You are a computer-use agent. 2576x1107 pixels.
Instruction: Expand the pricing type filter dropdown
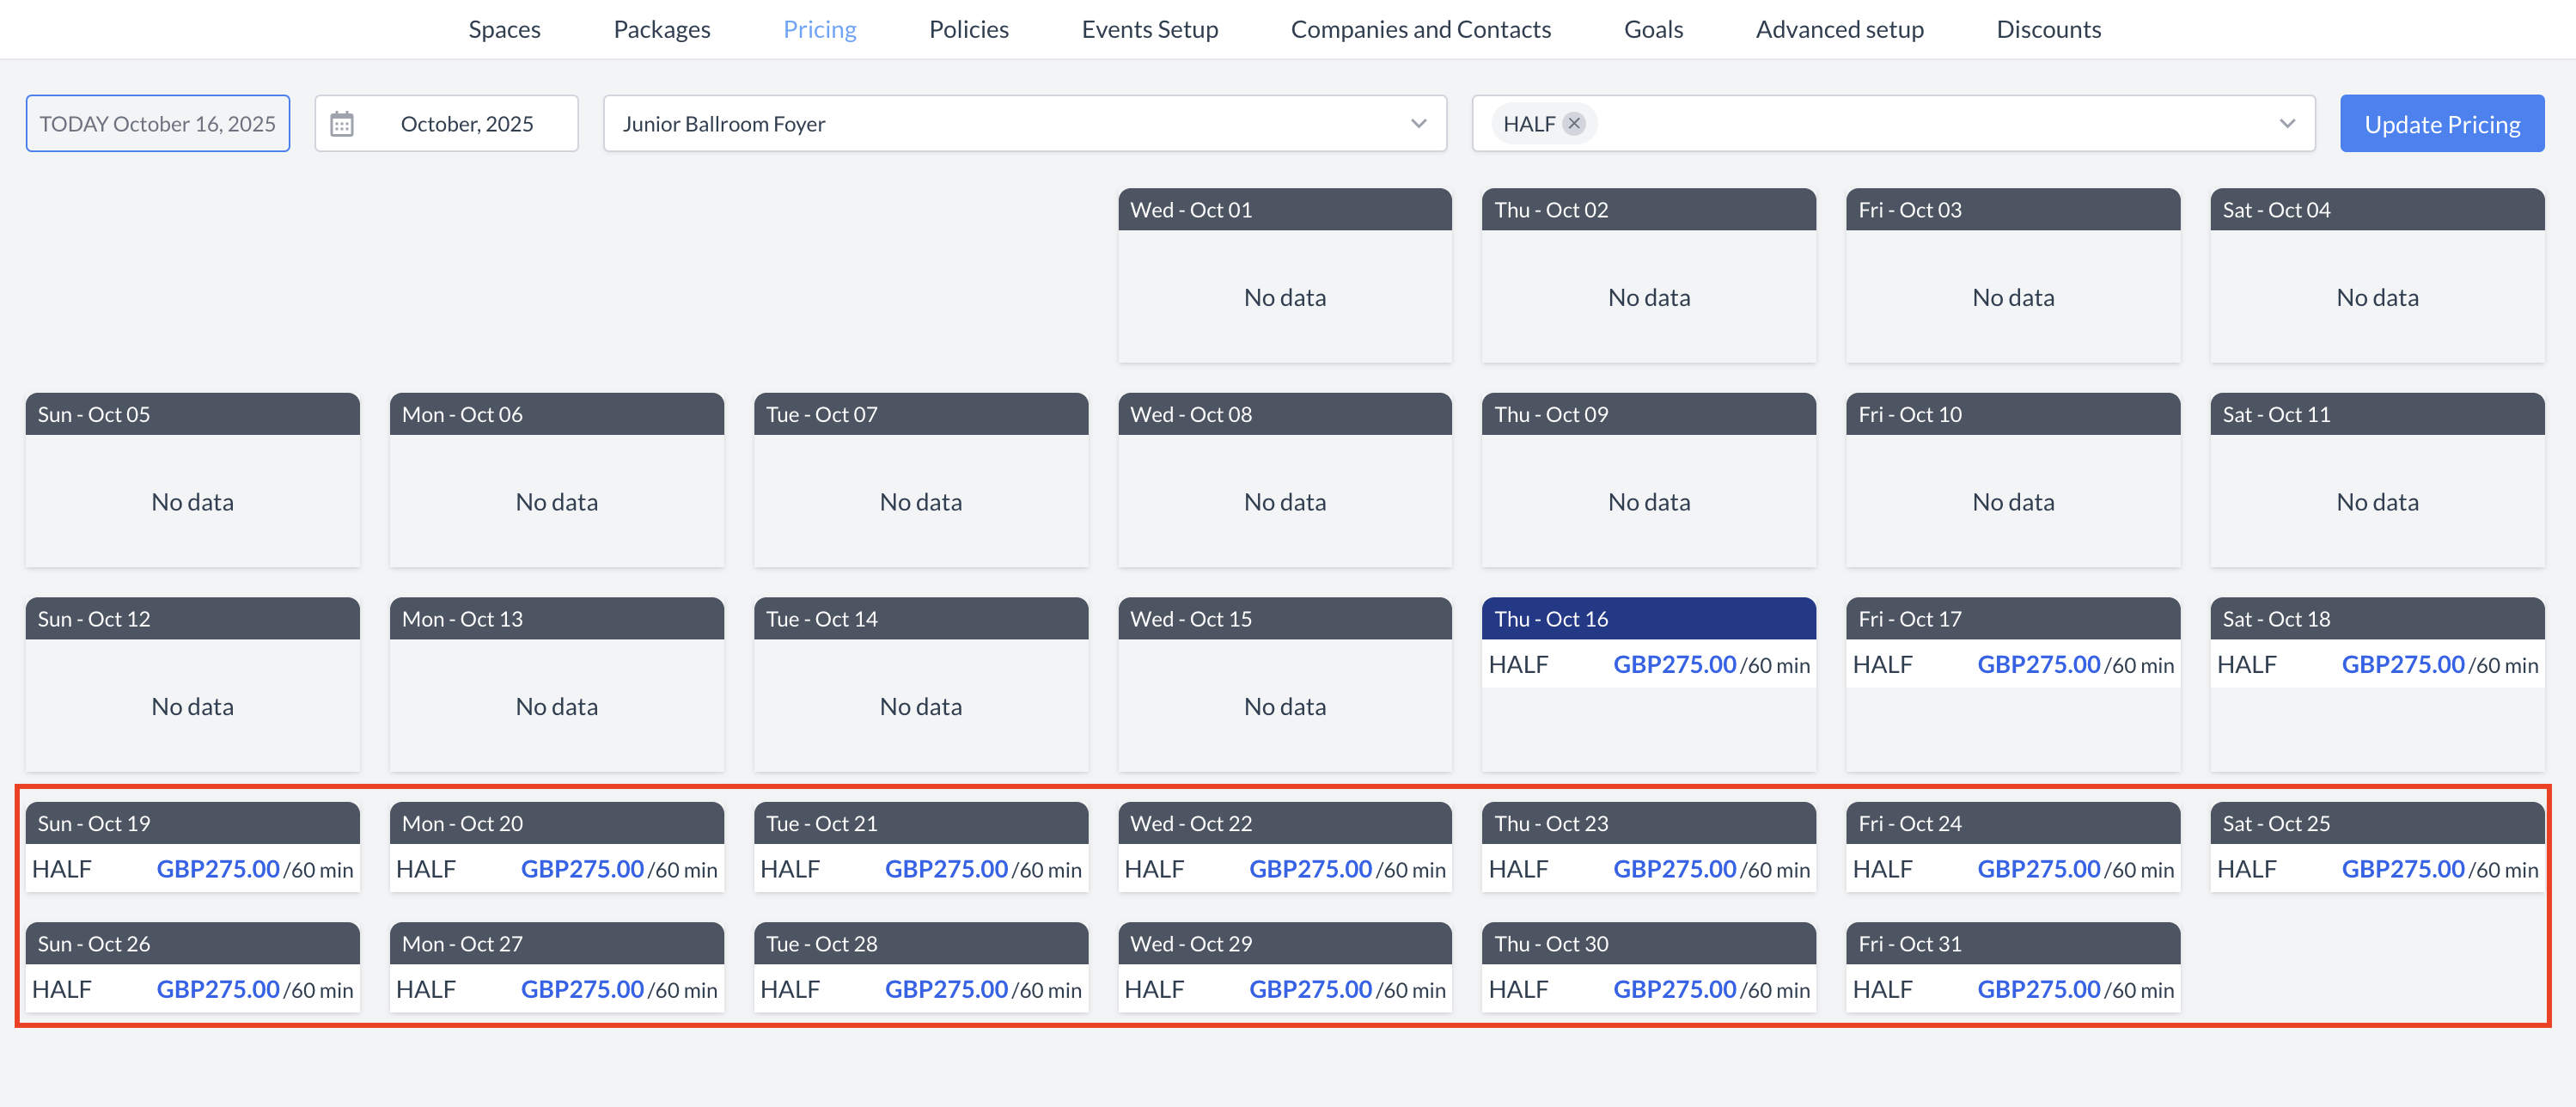coord(2288,124)
